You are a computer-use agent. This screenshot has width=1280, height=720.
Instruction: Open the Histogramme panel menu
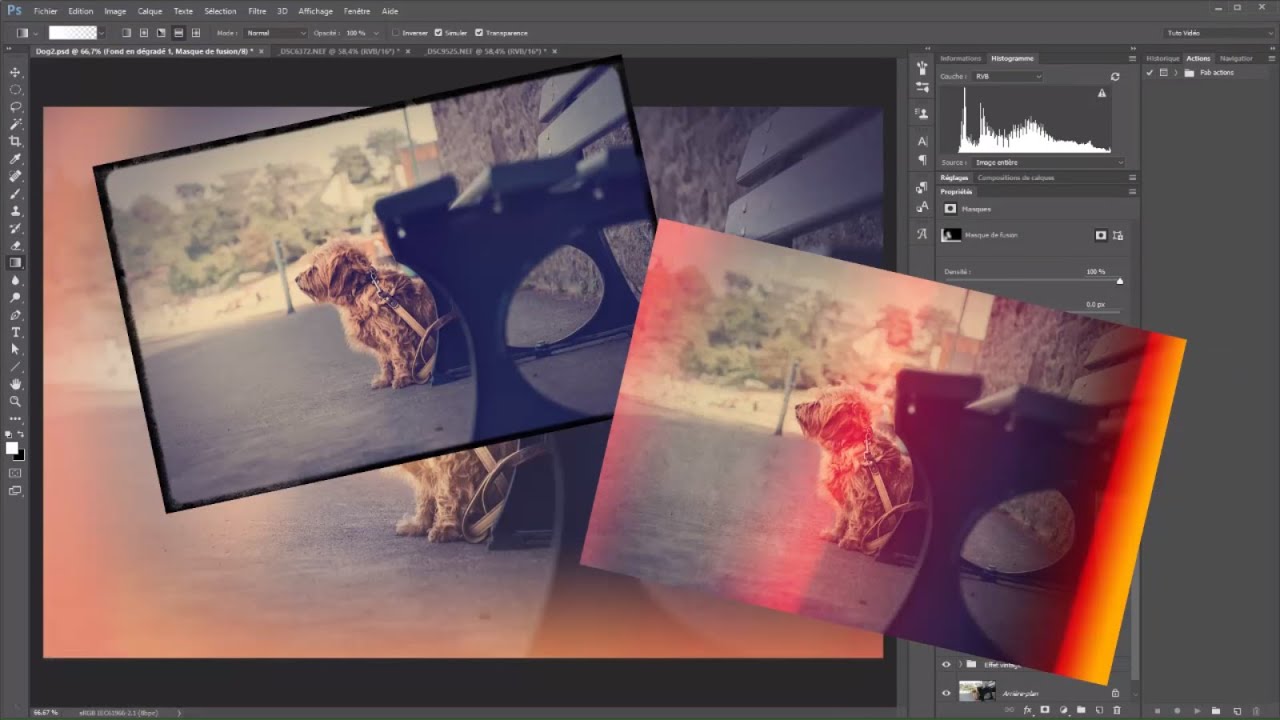[x=1132, y=59]
